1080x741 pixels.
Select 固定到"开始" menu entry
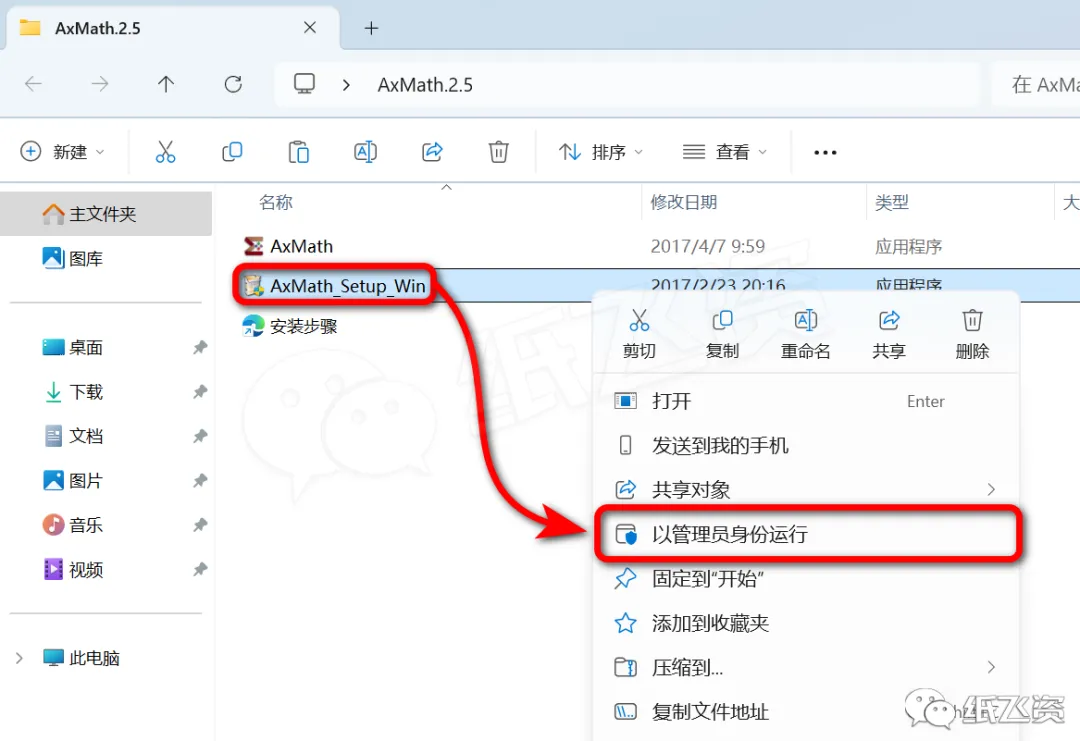[x=806, y=578]
